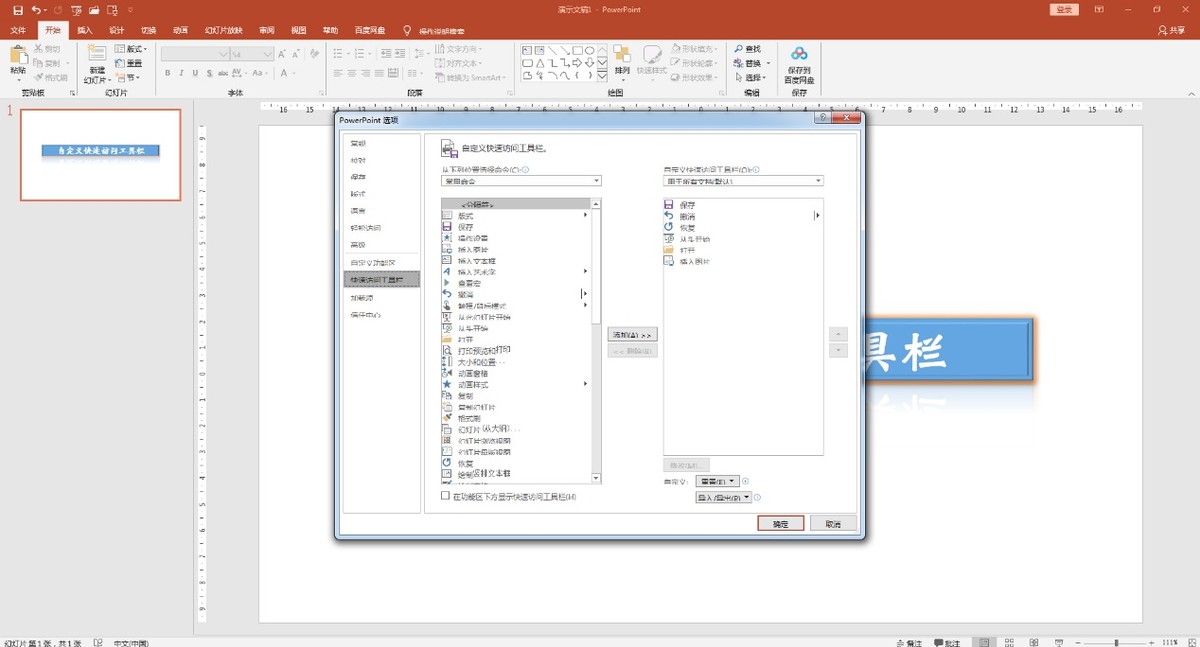Select 幻灯片浏览视图 in the command list
Viewport: 1200px width, 647px height.
point(516,440)
